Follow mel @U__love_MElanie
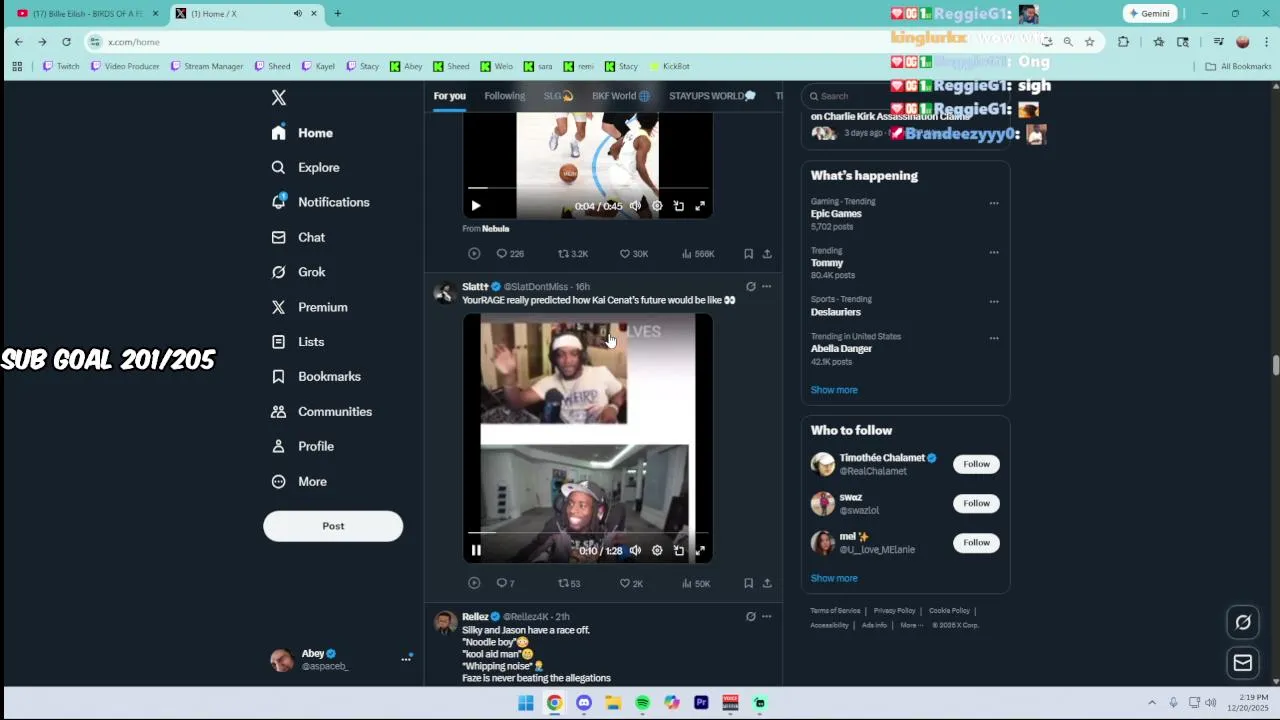Screen dimensions: 1280x720 pyautogui.click(x=976, y=542)
